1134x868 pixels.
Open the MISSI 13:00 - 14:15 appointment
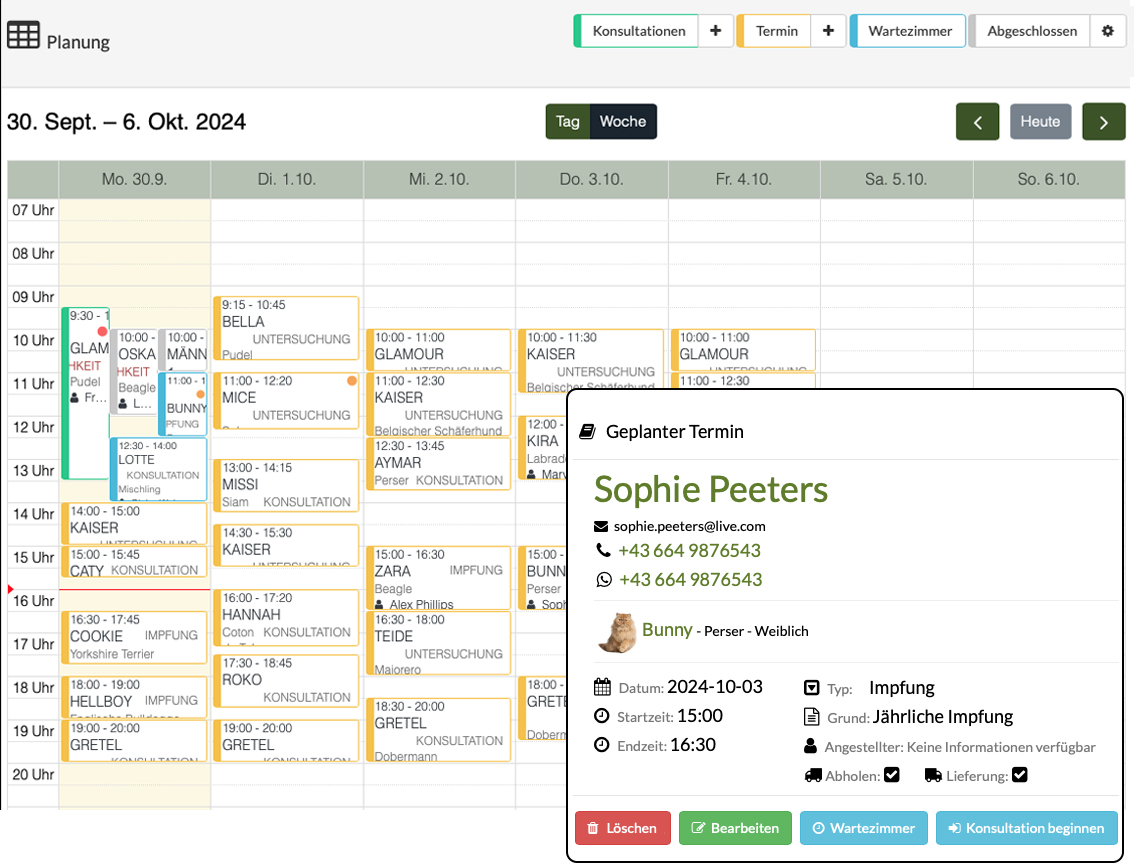286,485
